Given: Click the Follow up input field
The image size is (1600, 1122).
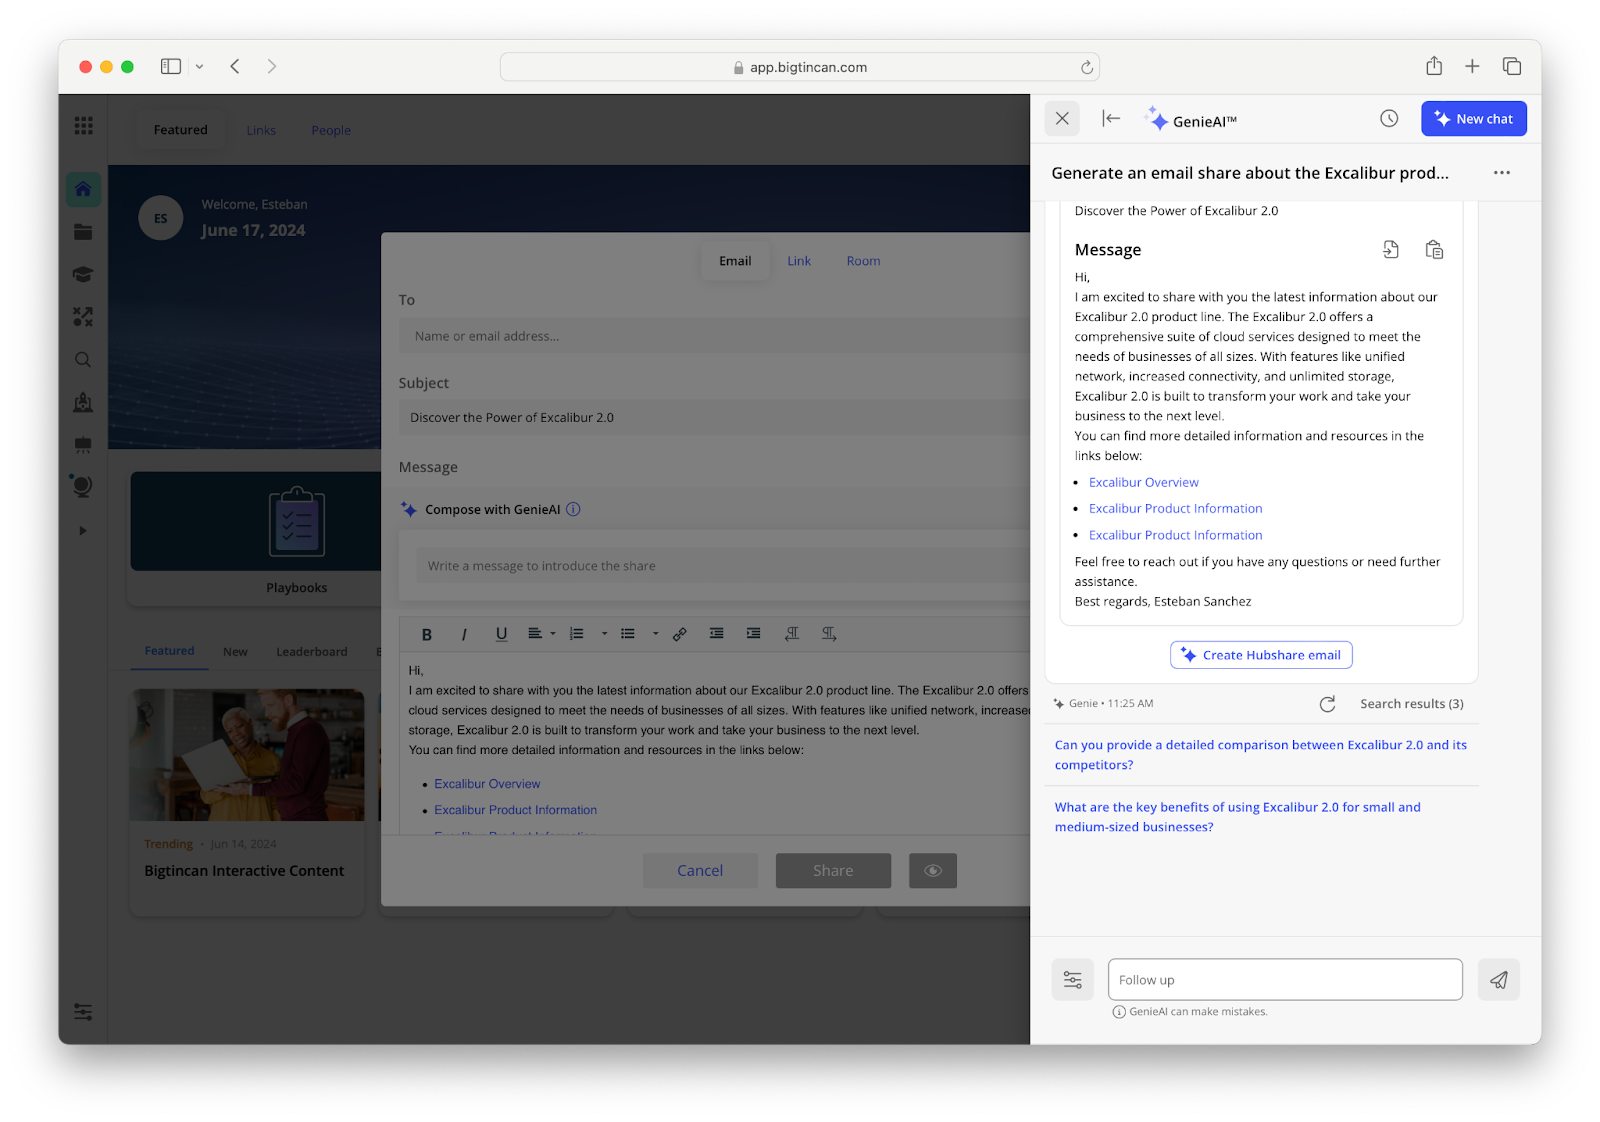Looking at the screenshot, I should click(x=1284, y=980).
